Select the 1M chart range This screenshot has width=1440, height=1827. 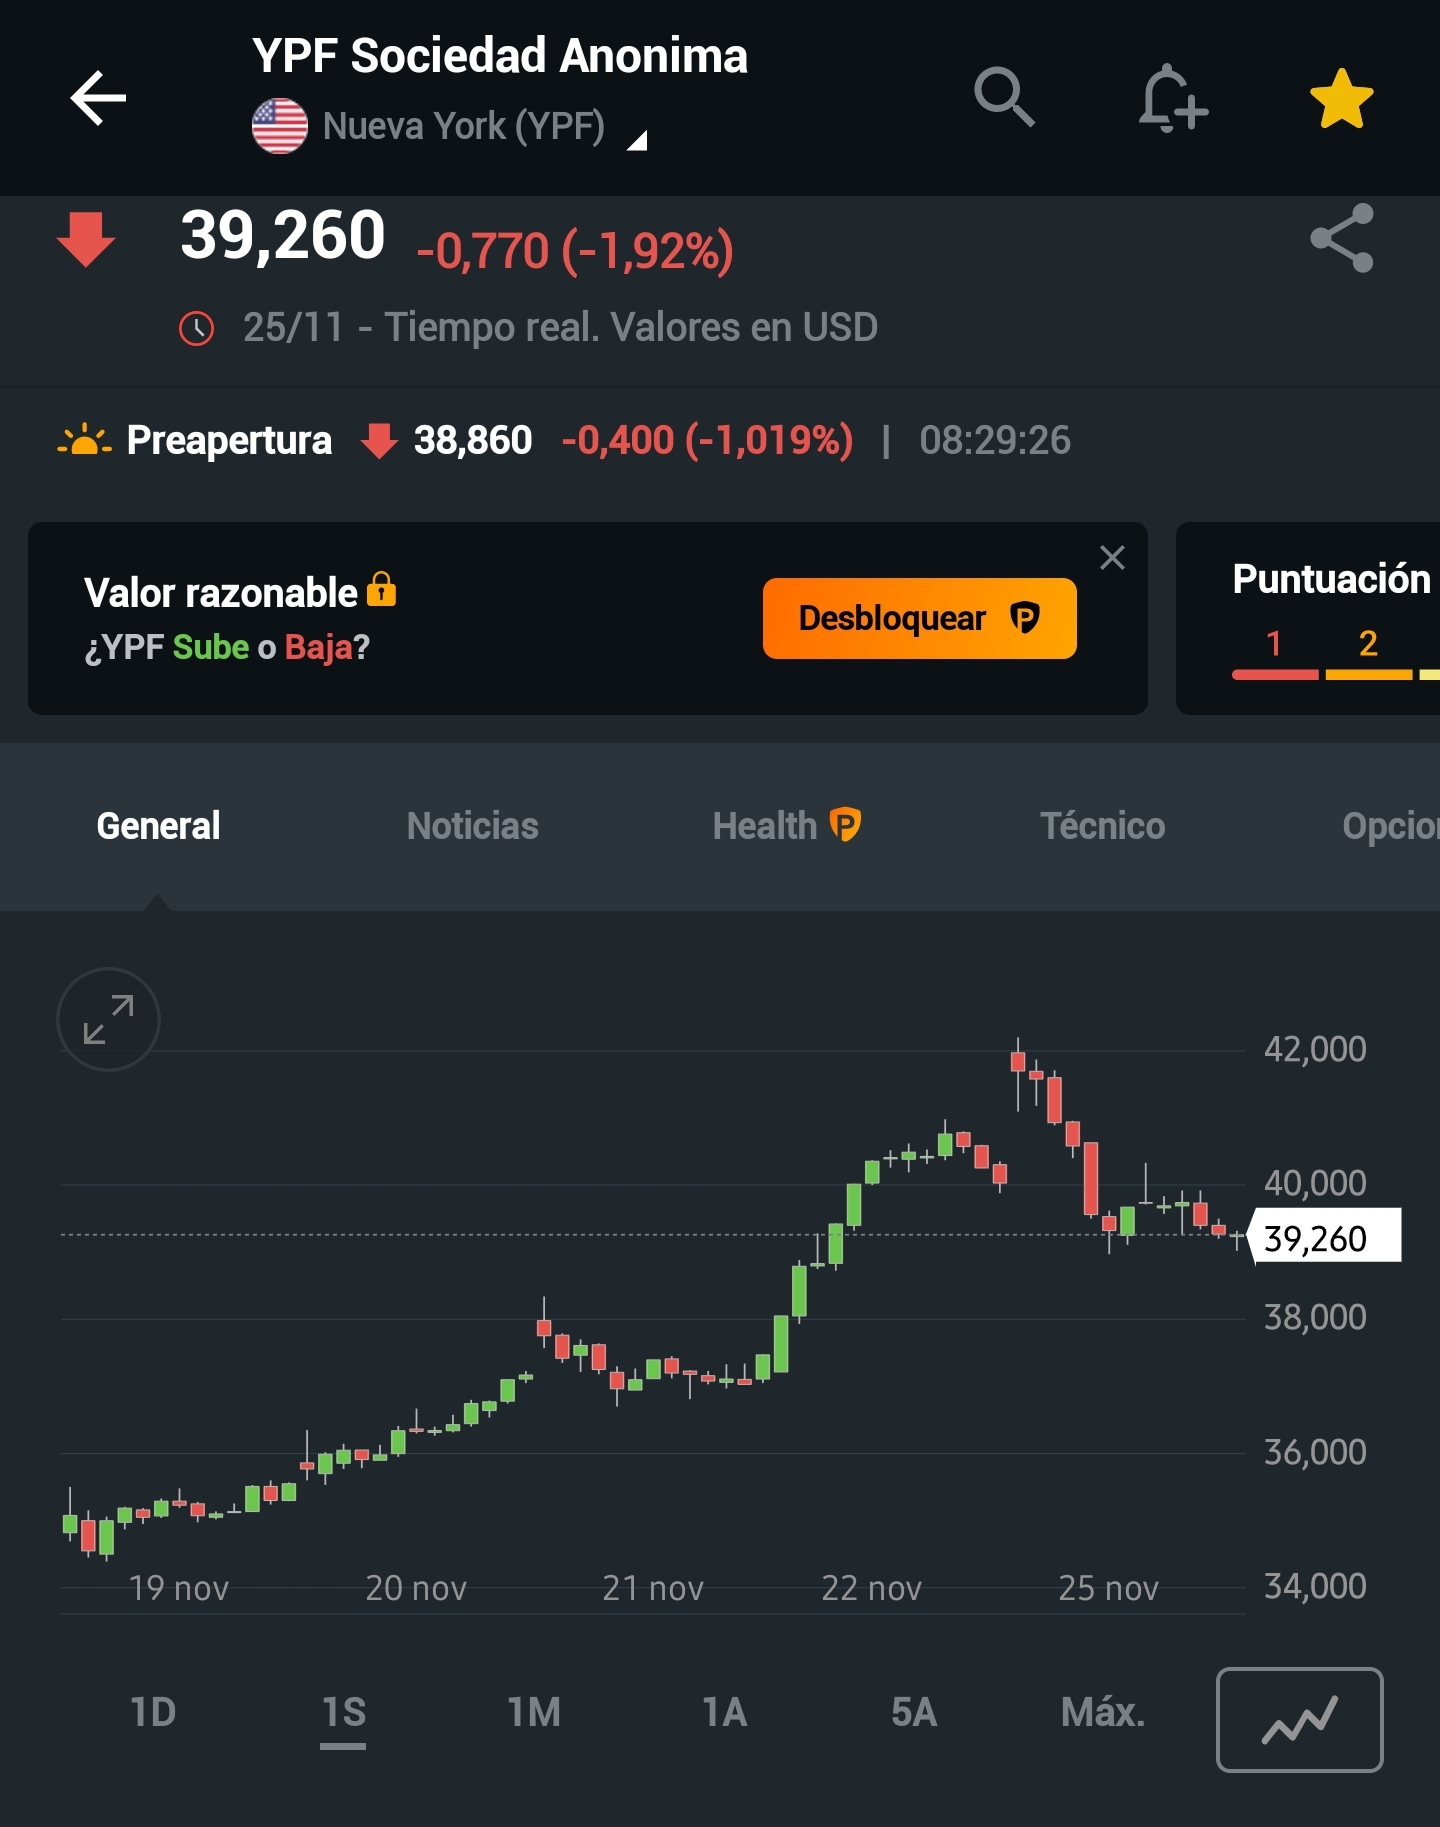[533, 1712]
